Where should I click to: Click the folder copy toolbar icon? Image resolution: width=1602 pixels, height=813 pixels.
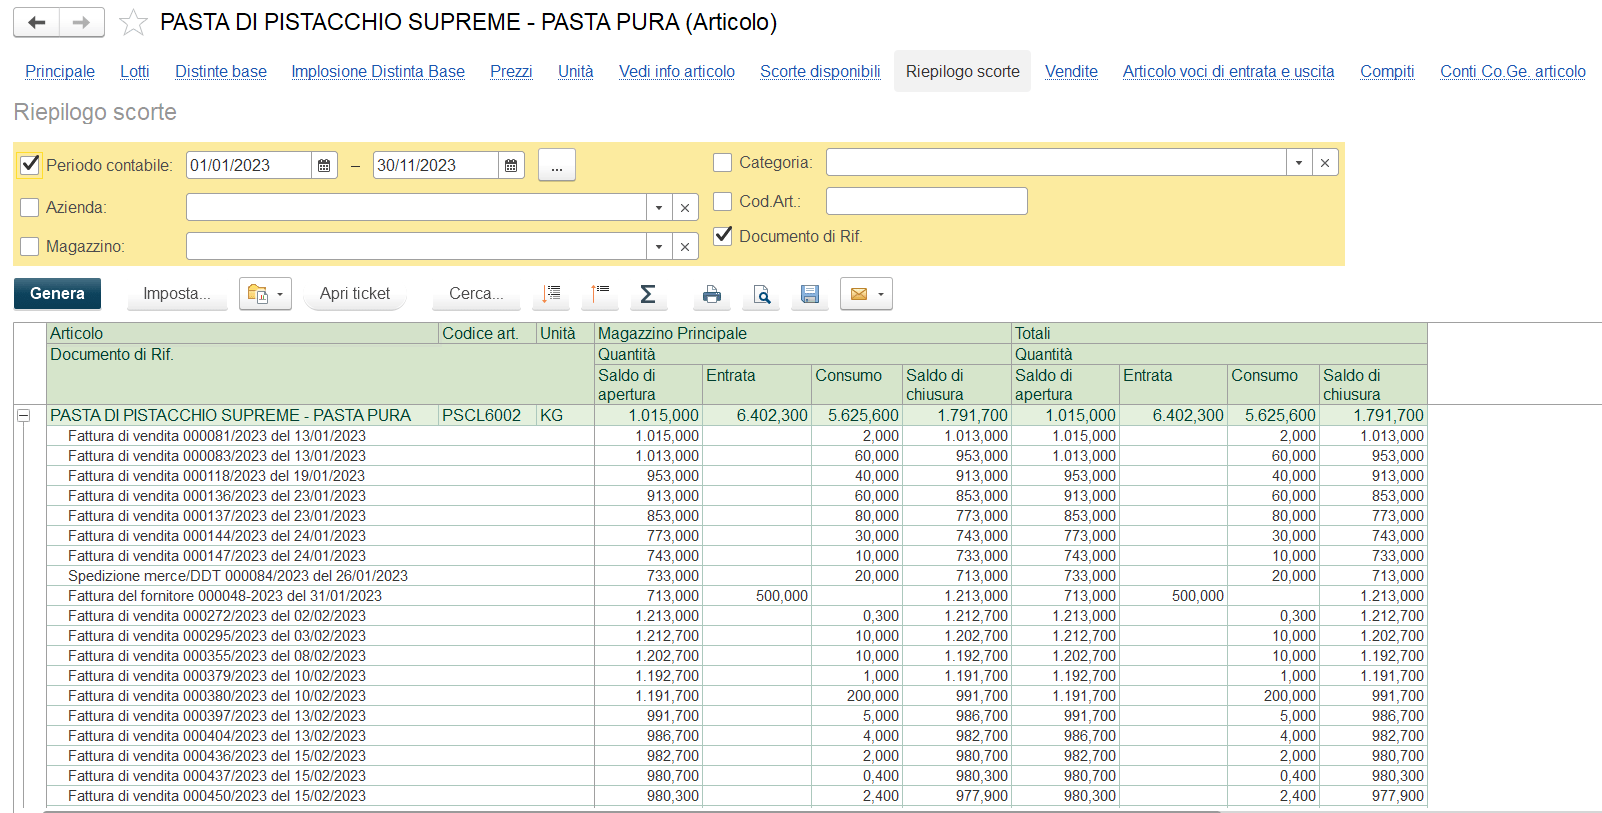pos(257,294)
